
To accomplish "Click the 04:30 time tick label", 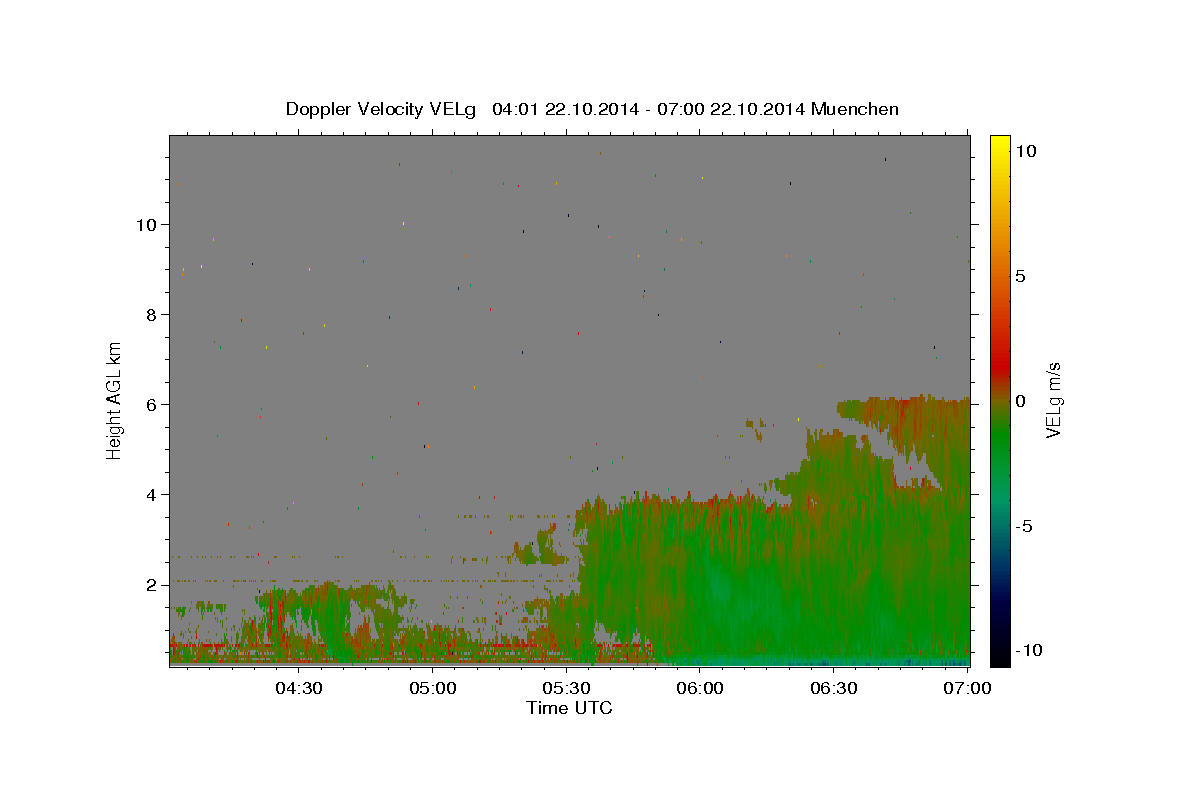I will [298, 688].
